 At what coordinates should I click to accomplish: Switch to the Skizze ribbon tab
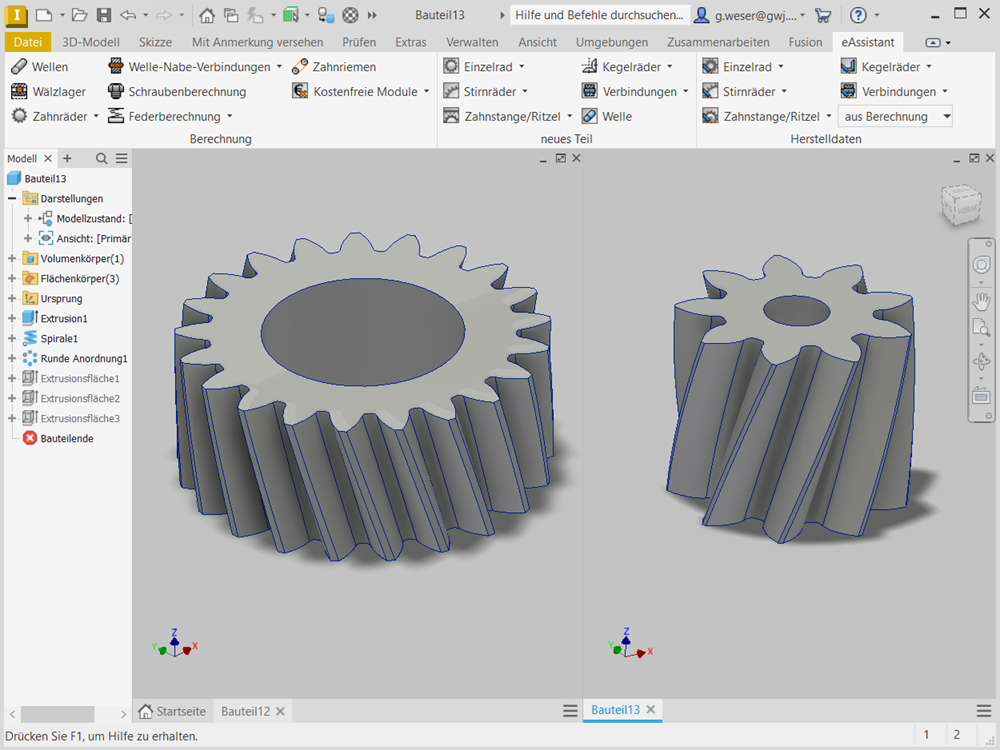pyautogui.click(x=155, y=42)
